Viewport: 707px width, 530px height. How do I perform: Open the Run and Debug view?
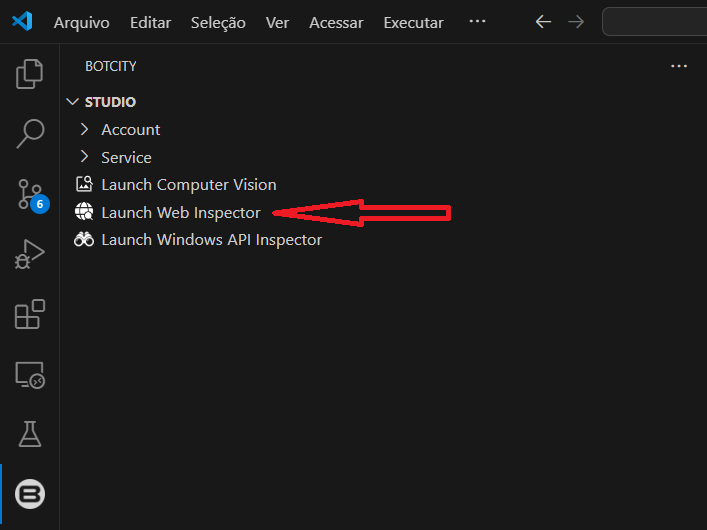pyautogui.click(x=30, y=255)
